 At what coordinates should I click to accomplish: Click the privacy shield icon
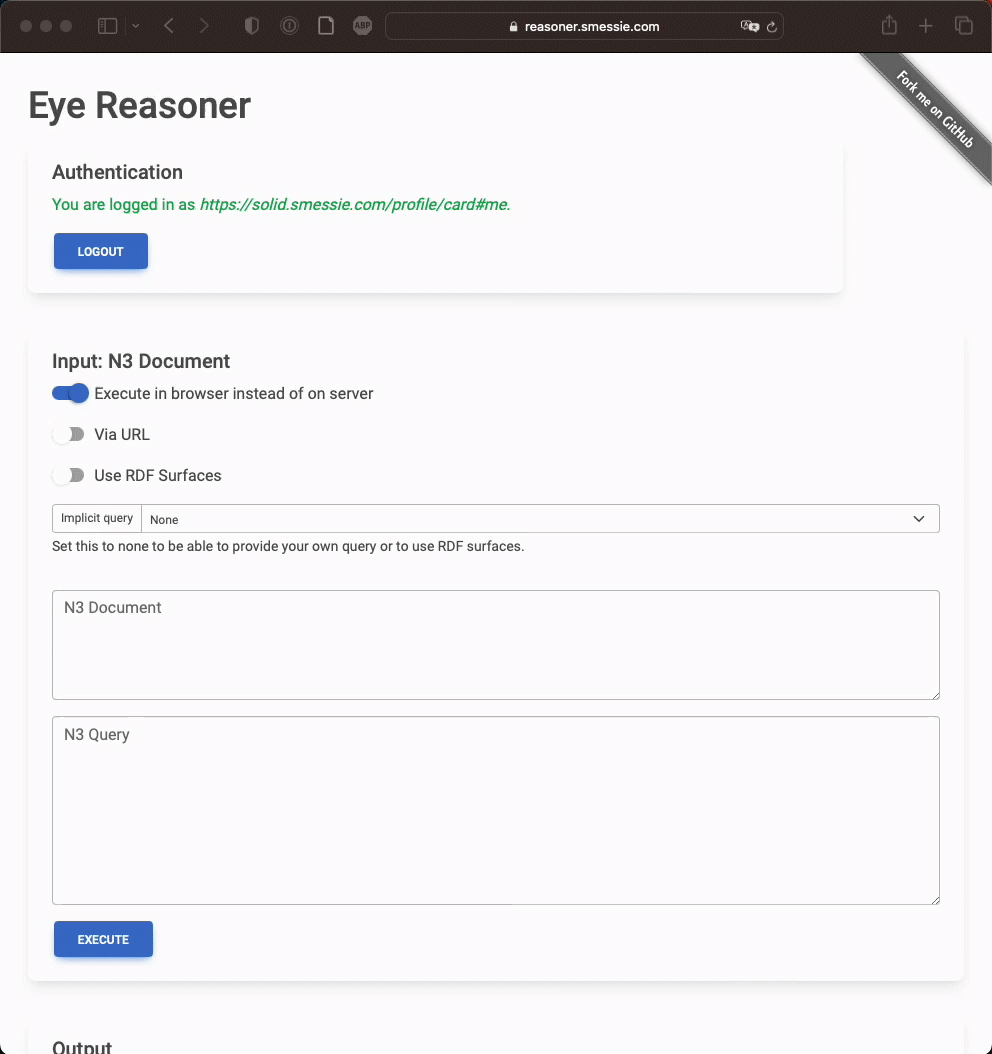(x=252, y=27)
